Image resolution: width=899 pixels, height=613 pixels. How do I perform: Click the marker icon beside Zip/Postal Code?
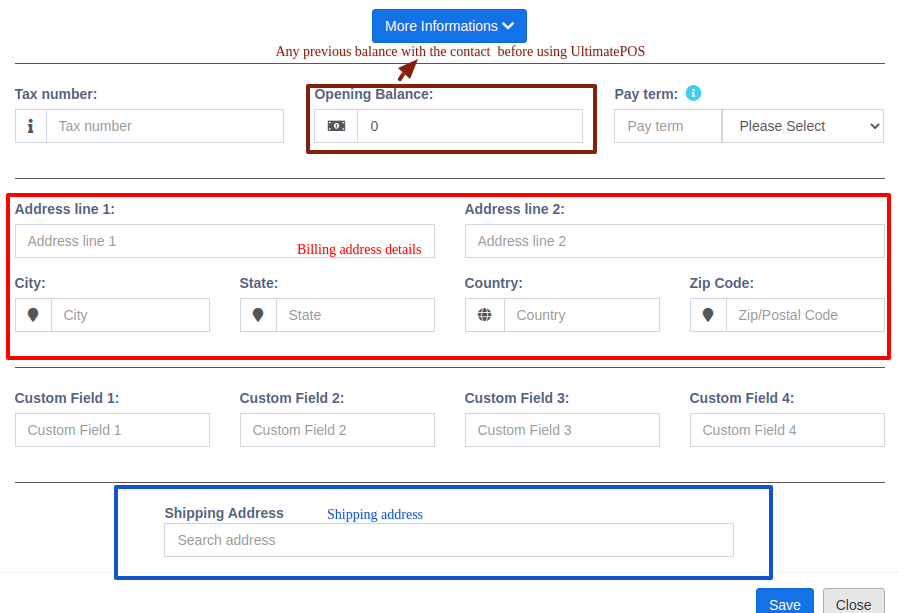(x=708, y=314)
